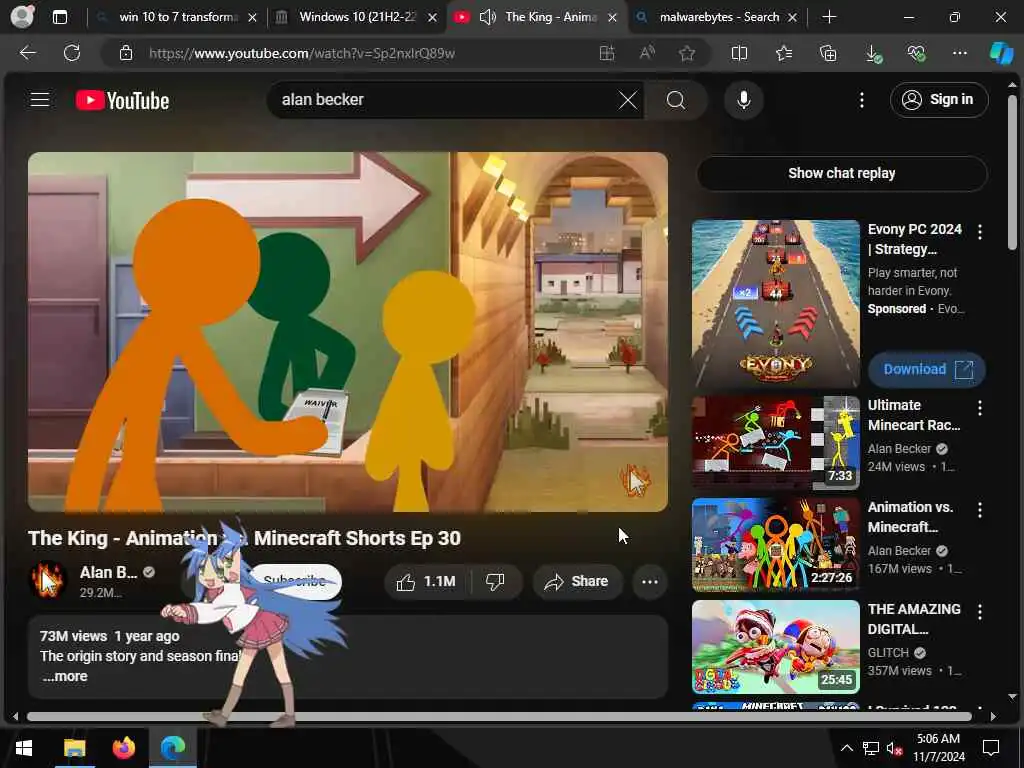The image size is (1024, 768).
Task: Download the Evony ad app
Action: 927,370
